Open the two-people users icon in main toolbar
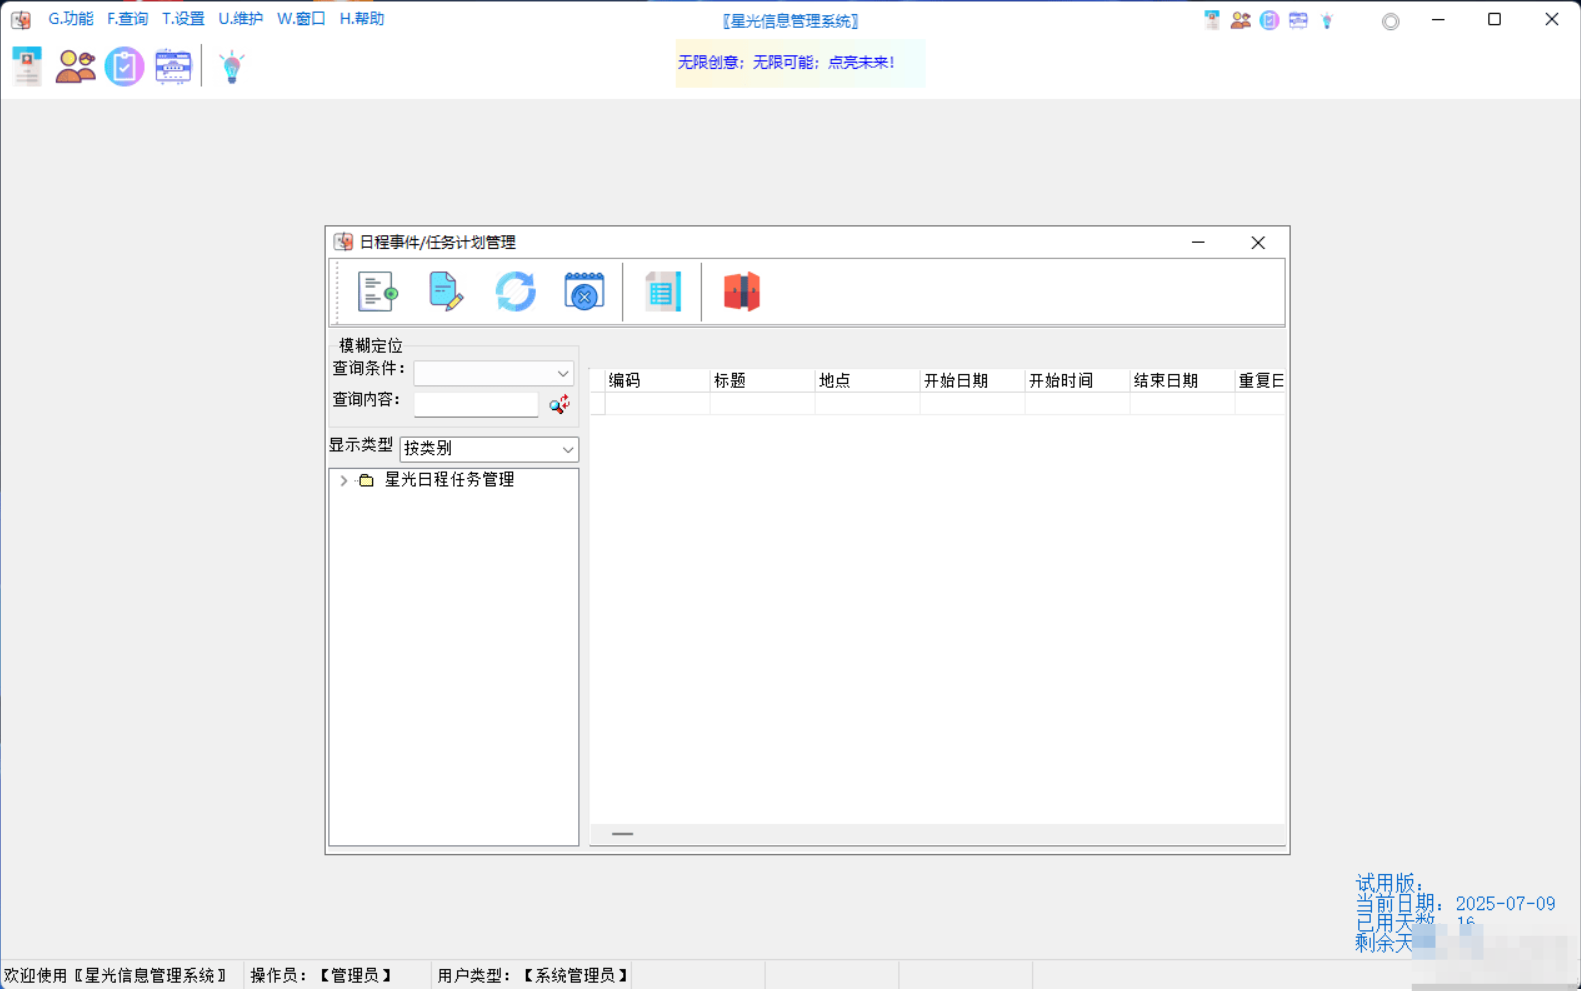The width and height of the screenshot is (1581, 991). pos(76,67)
